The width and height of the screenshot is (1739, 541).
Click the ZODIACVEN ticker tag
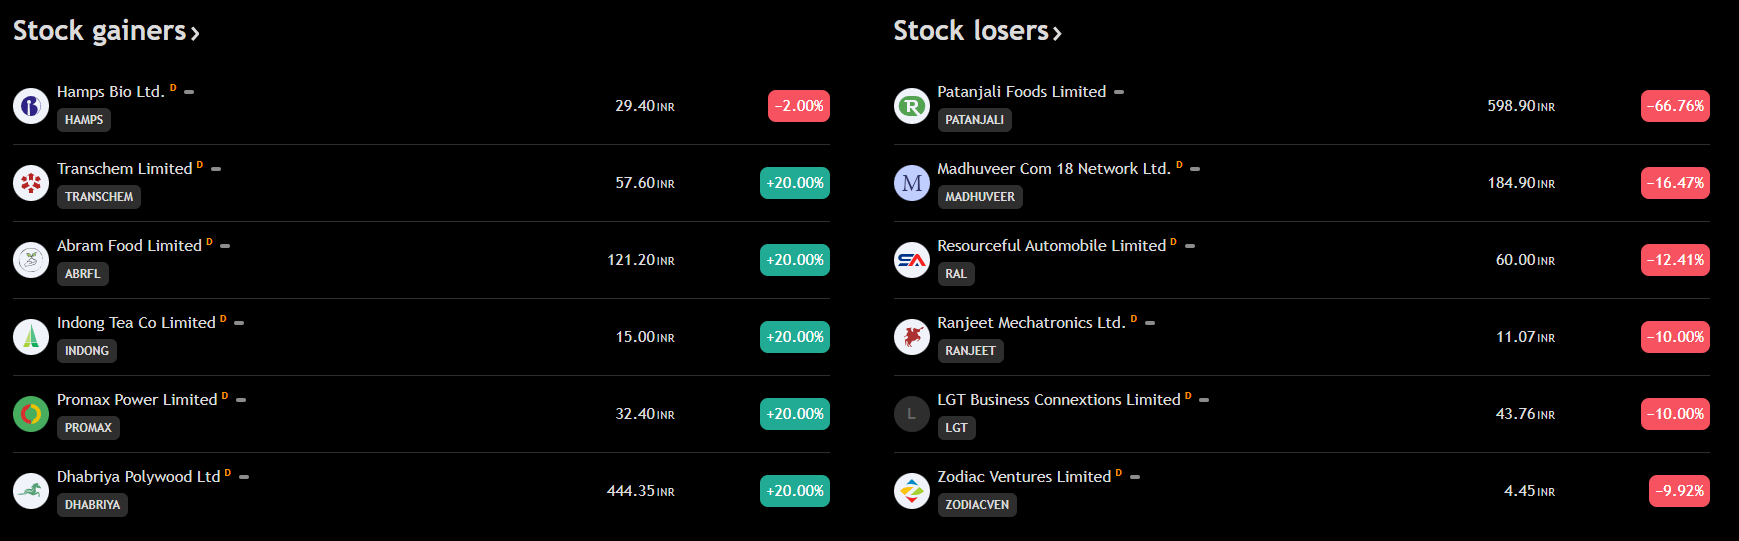point(977,505)
